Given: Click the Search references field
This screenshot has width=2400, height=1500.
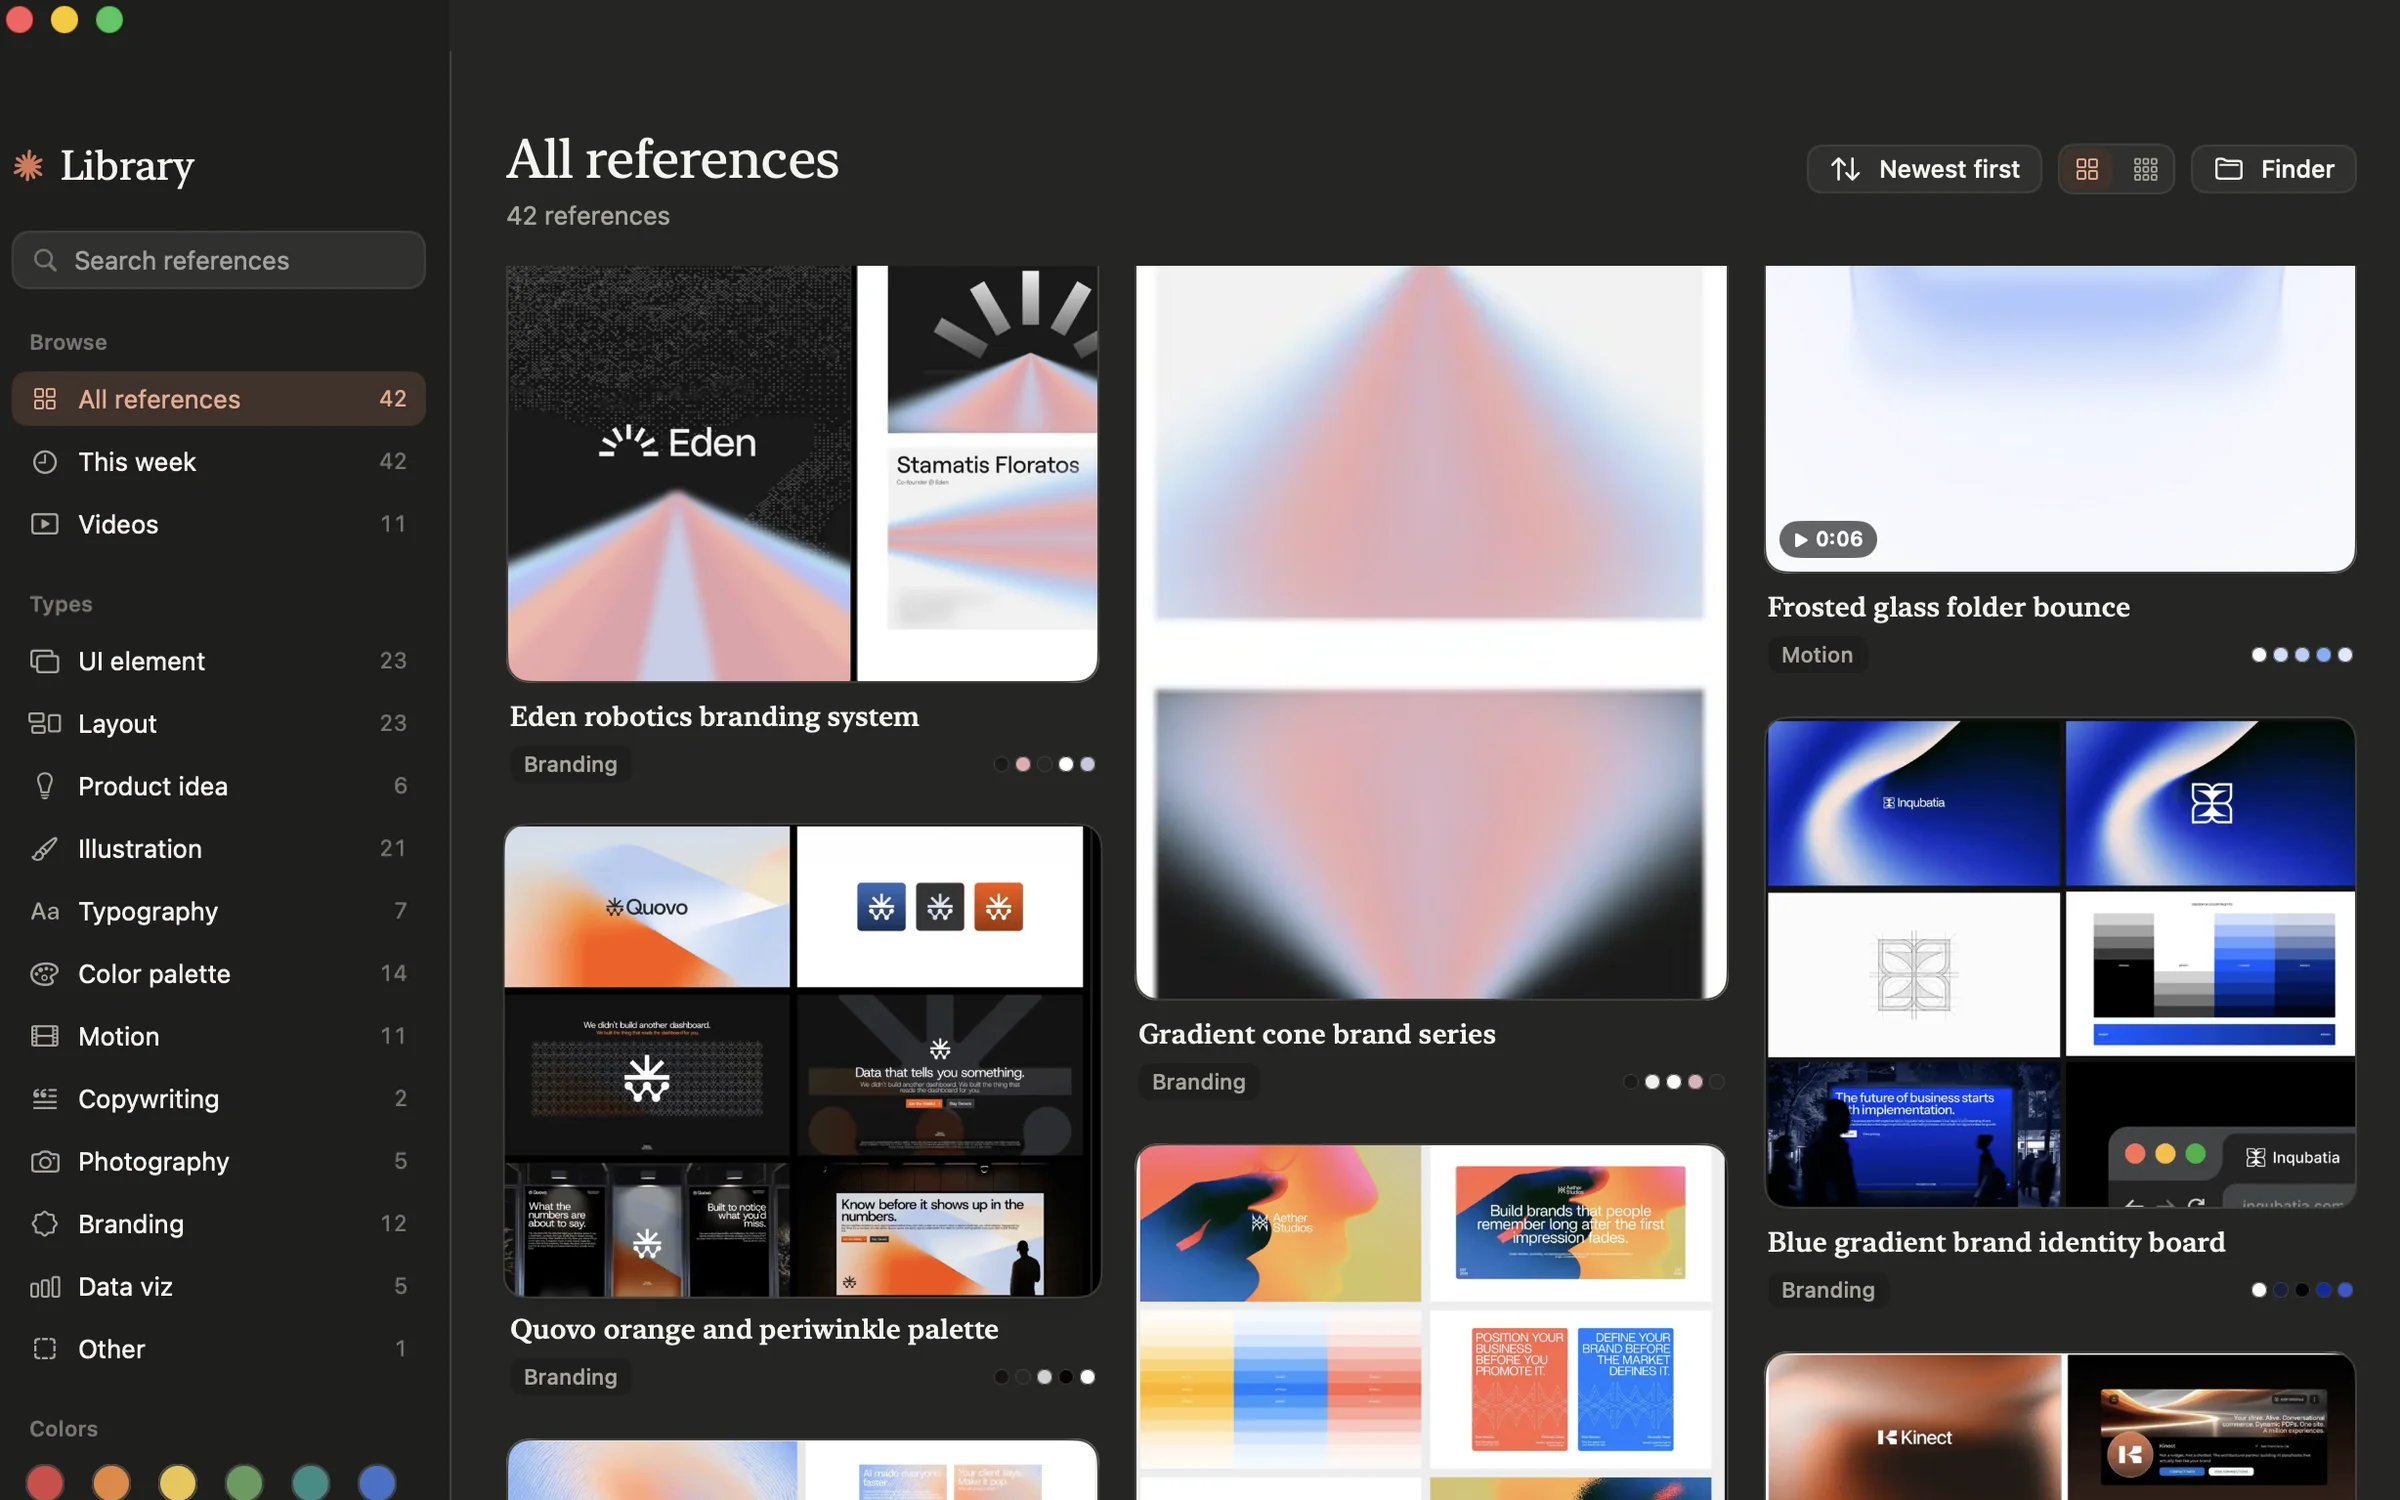Looking at the screenshot, I should tap(218, 260).
